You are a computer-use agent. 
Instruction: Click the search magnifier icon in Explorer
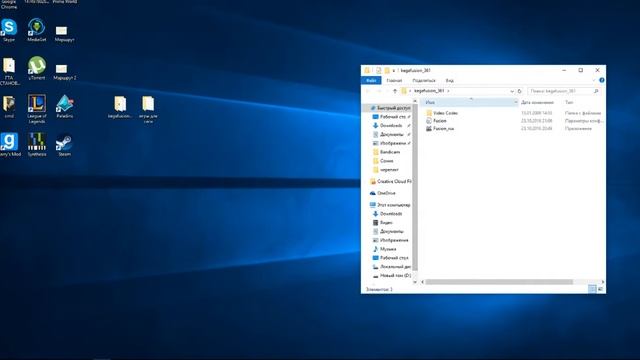[x=596, y=91]
